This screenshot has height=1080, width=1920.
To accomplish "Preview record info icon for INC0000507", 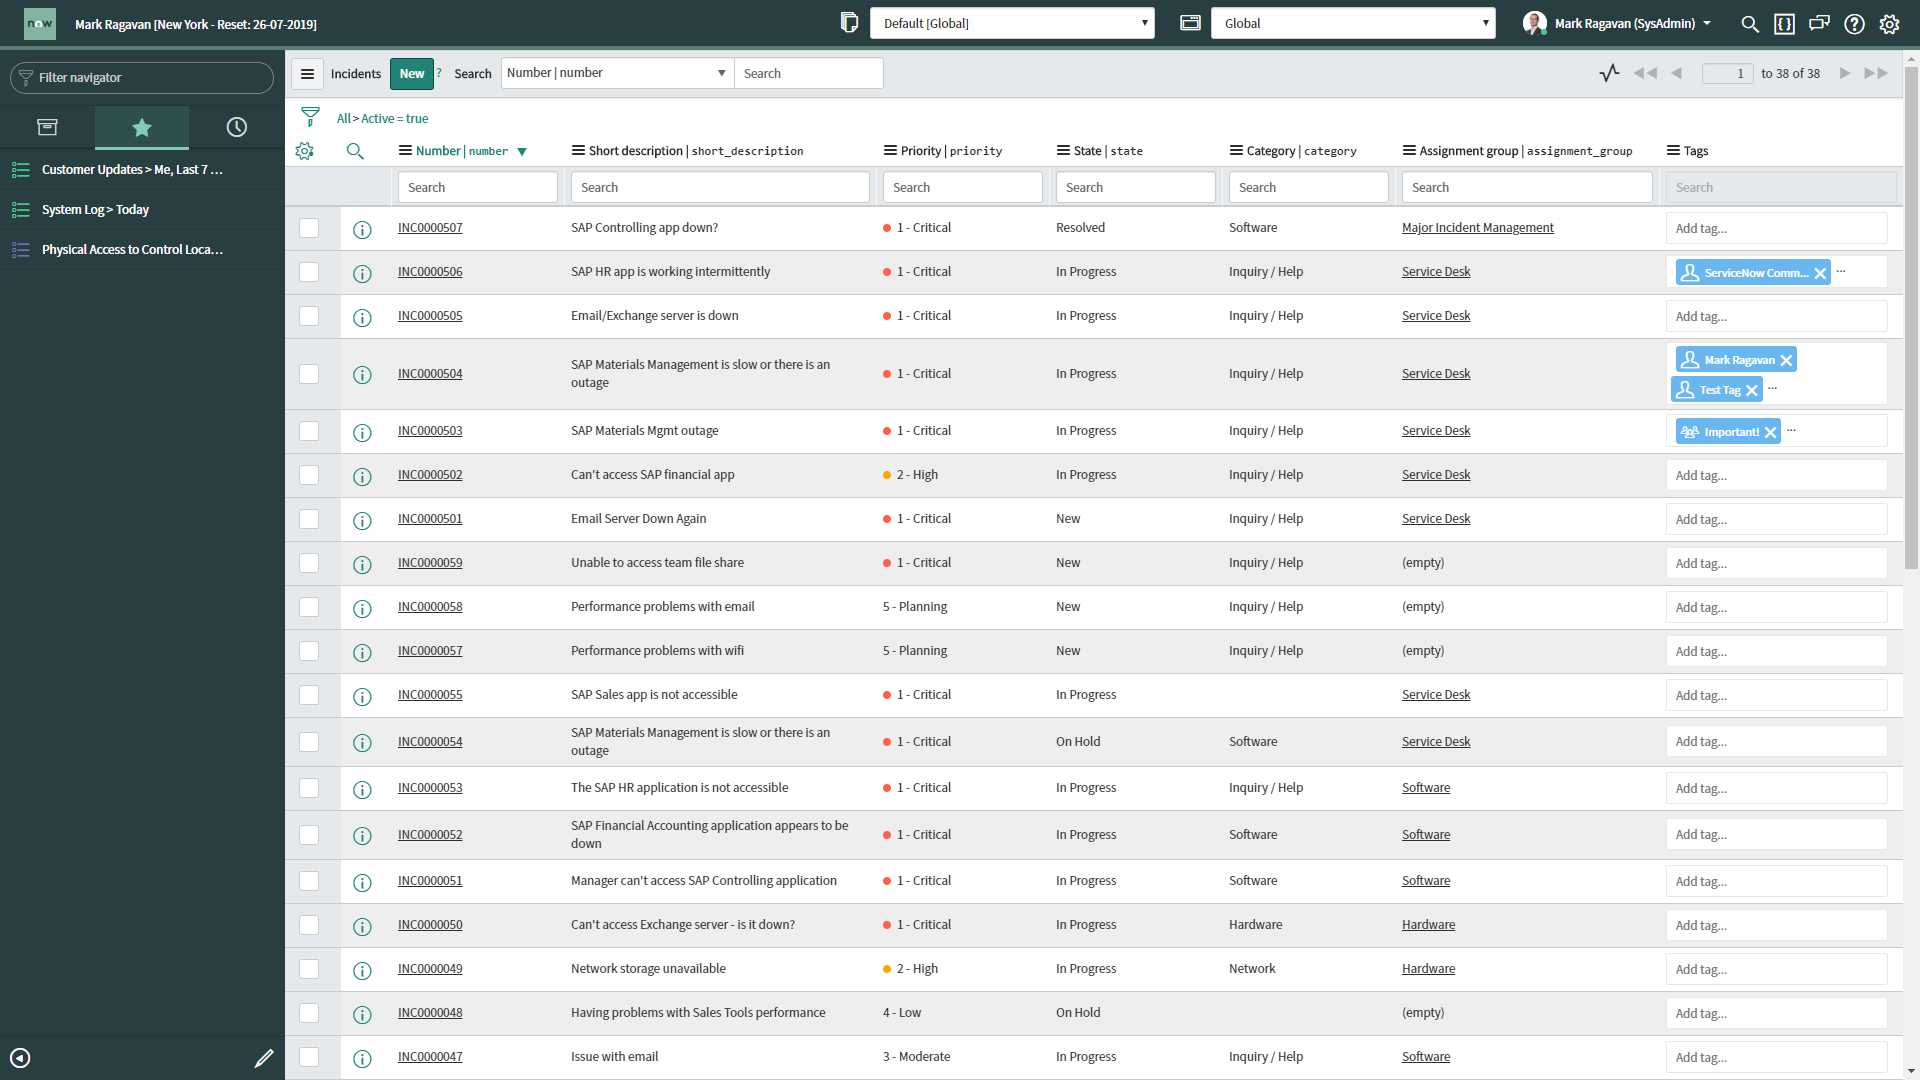I will (362, 229).
